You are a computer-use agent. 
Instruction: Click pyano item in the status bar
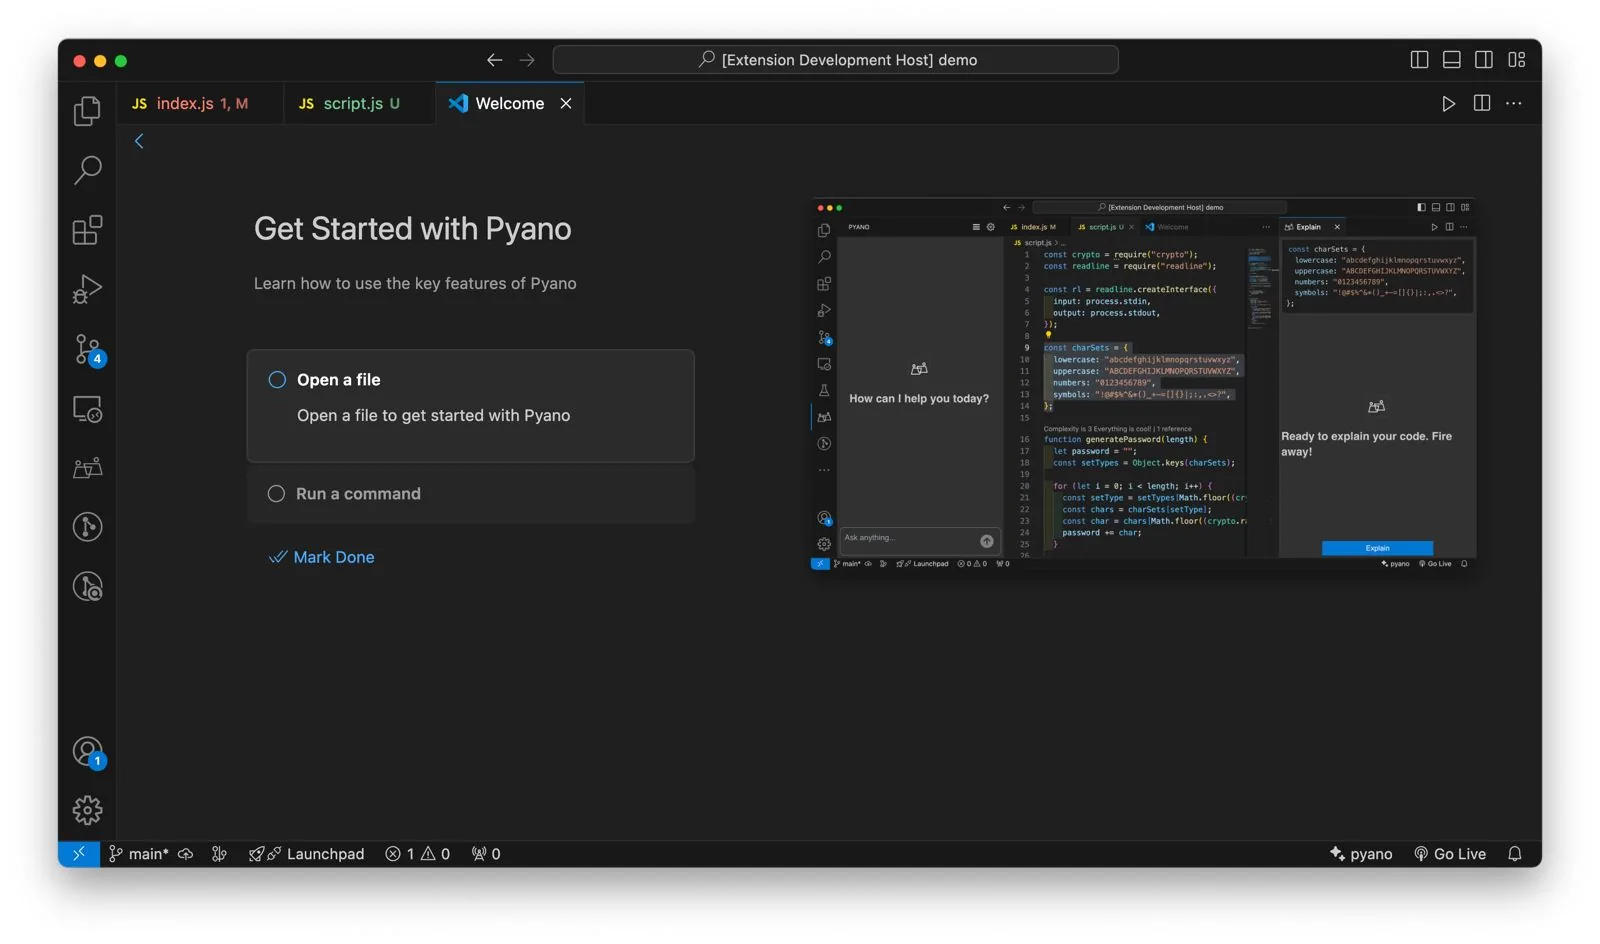click(x=1361, y=854)
